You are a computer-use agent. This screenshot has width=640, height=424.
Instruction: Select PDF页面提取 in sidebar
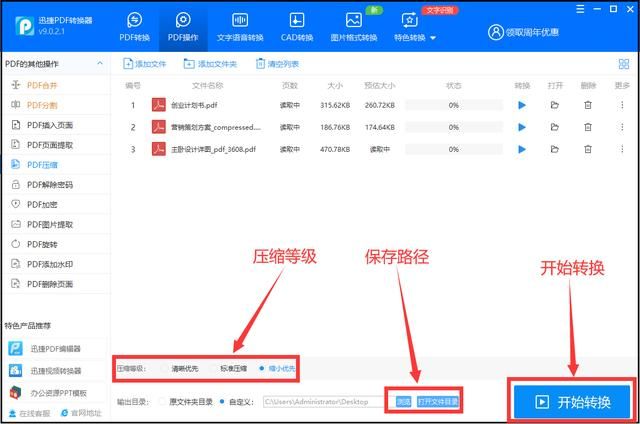pos(56,145)
